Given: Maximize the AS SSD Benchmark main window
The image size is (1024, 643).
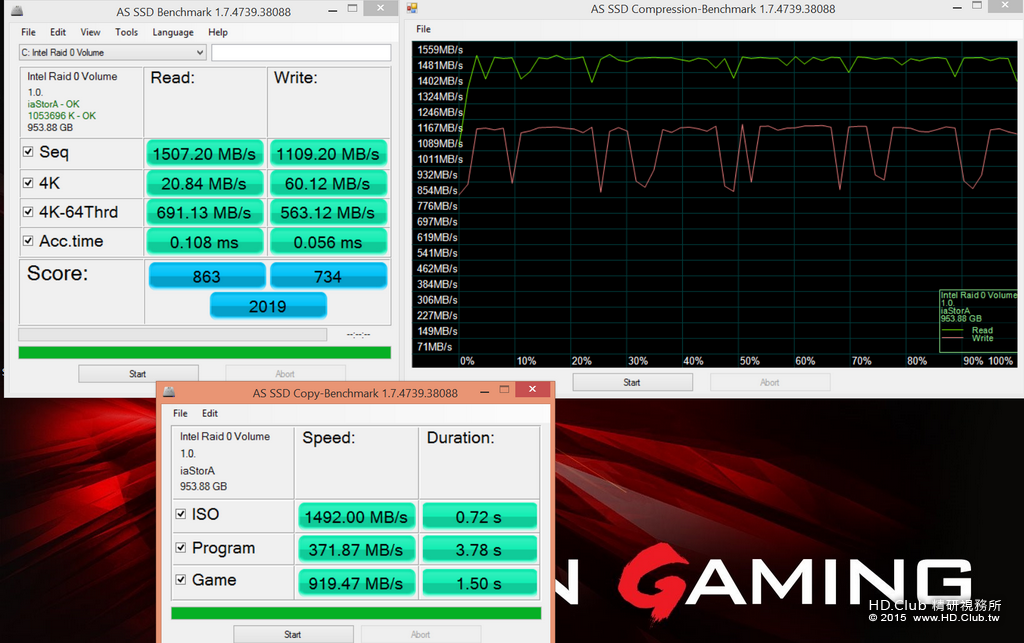Looking at the screenshot, I should 353,8.
